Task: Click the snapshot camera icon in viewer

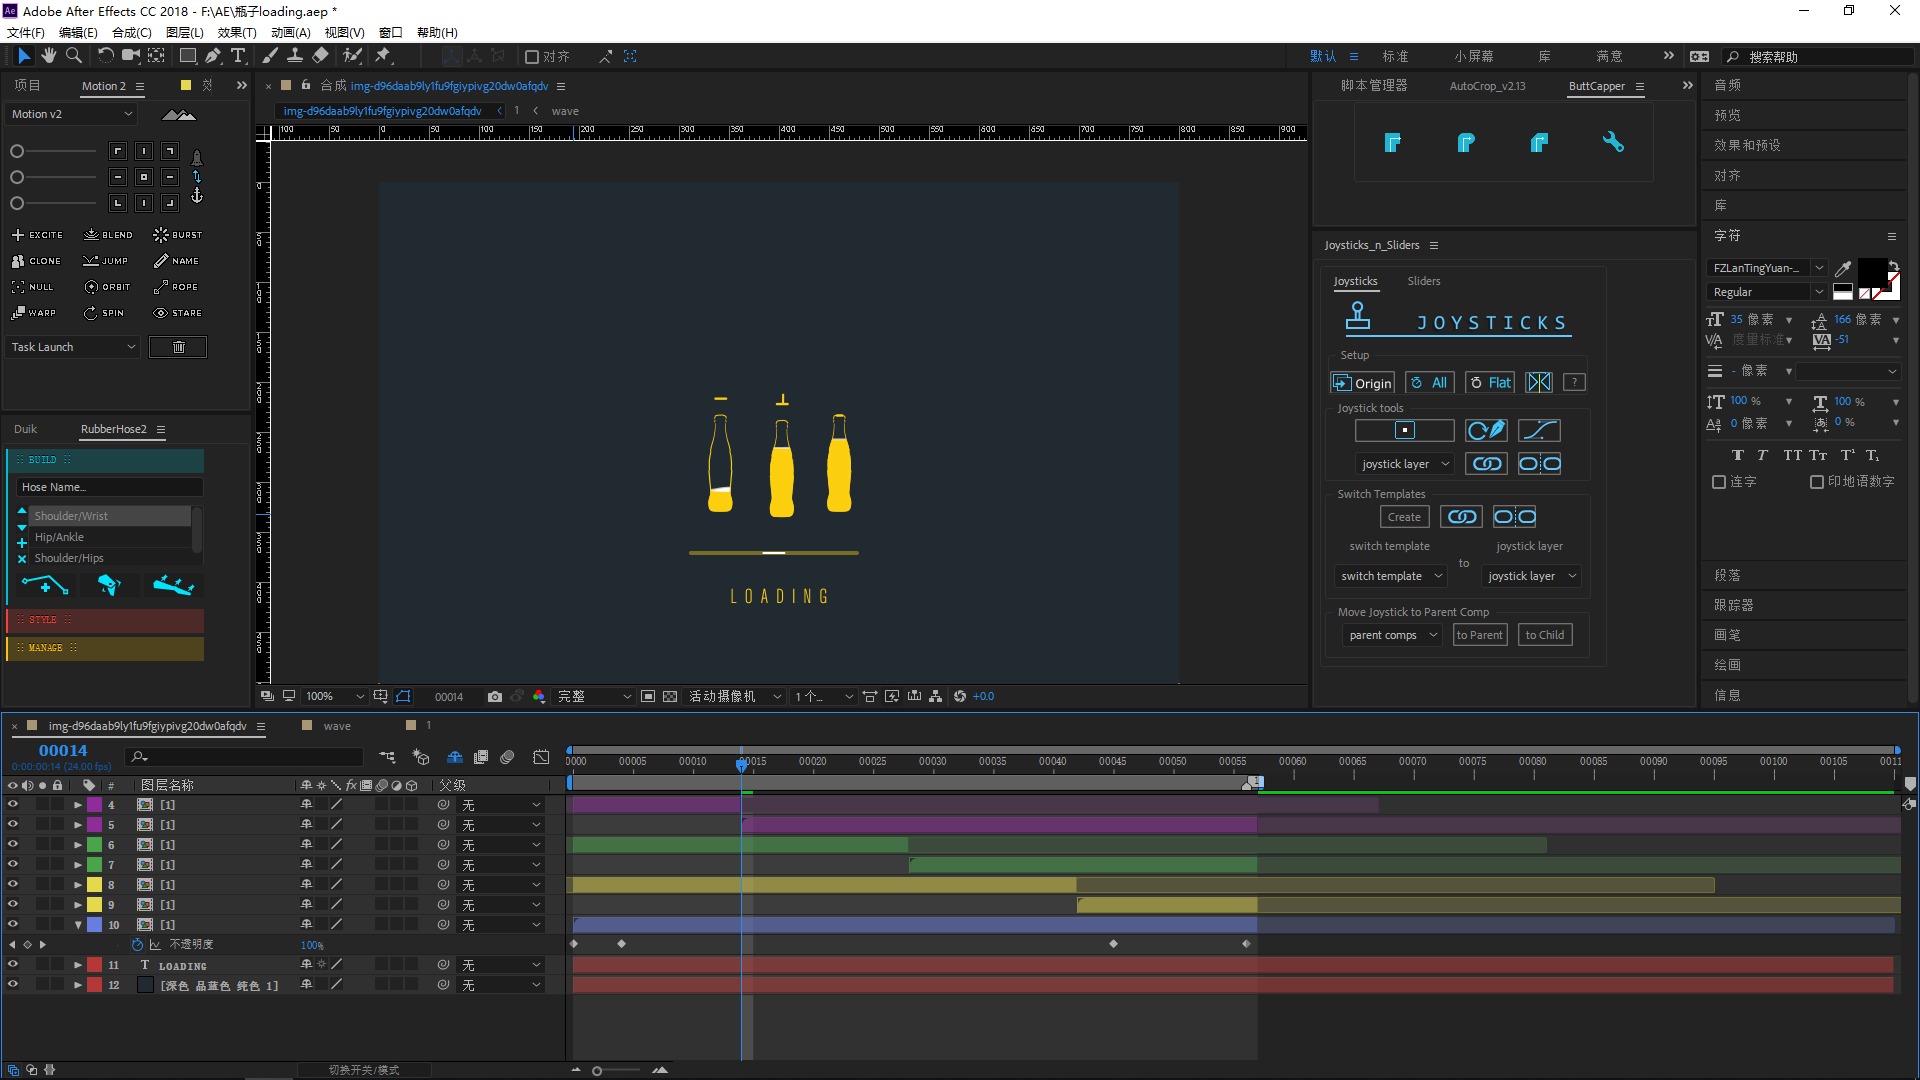Action: [x=494, y=696]
